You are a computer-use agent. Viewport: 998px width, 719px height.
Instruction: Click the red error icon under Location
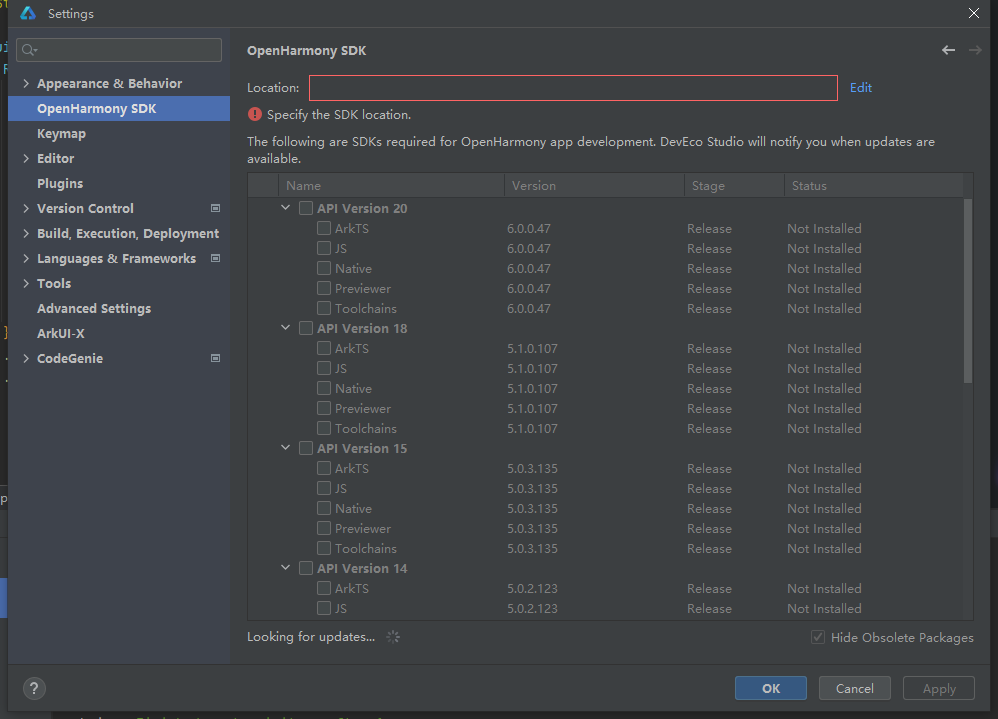255,115
